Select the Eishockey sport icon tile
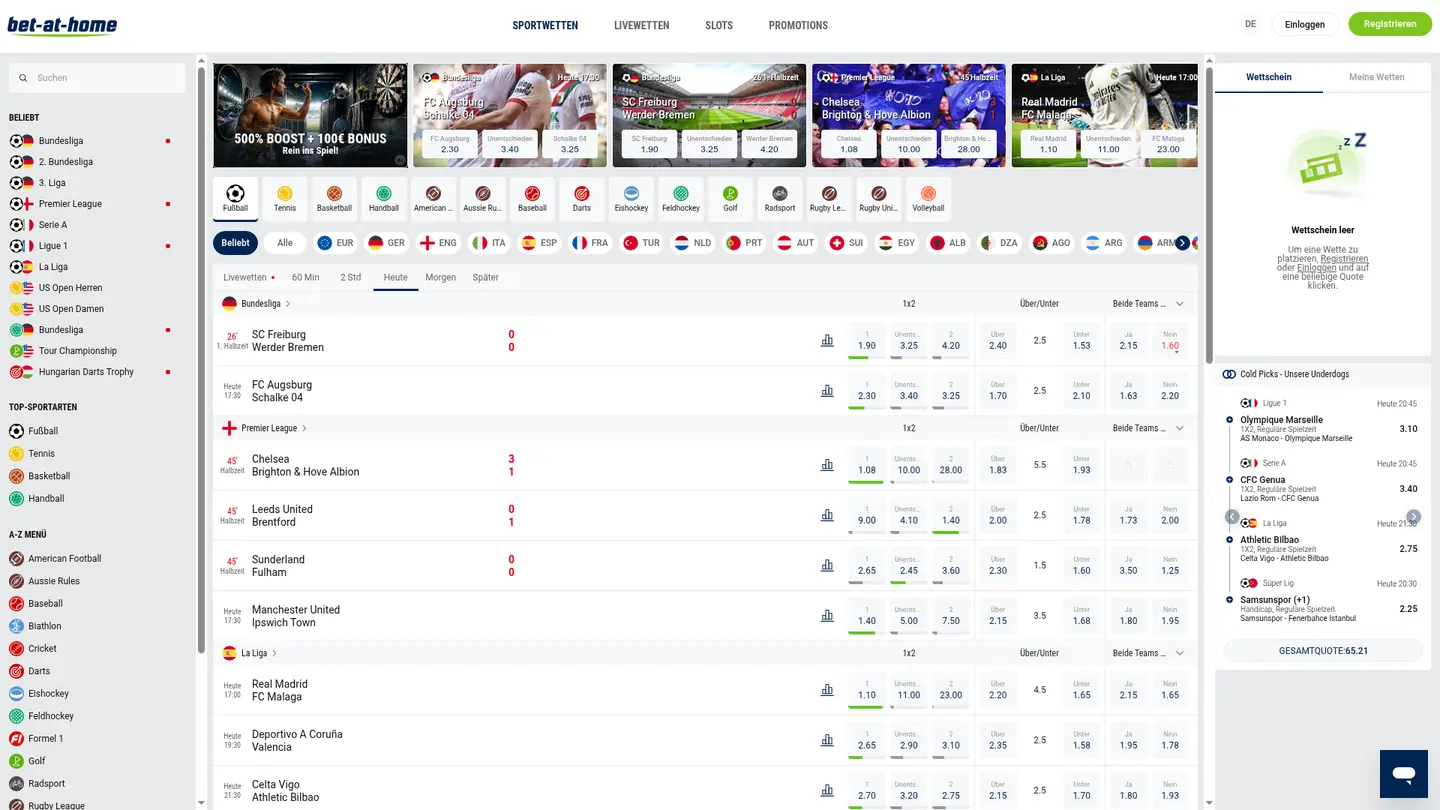The image size is (1440, 810). pyautogui.click(x=631, y=199)
